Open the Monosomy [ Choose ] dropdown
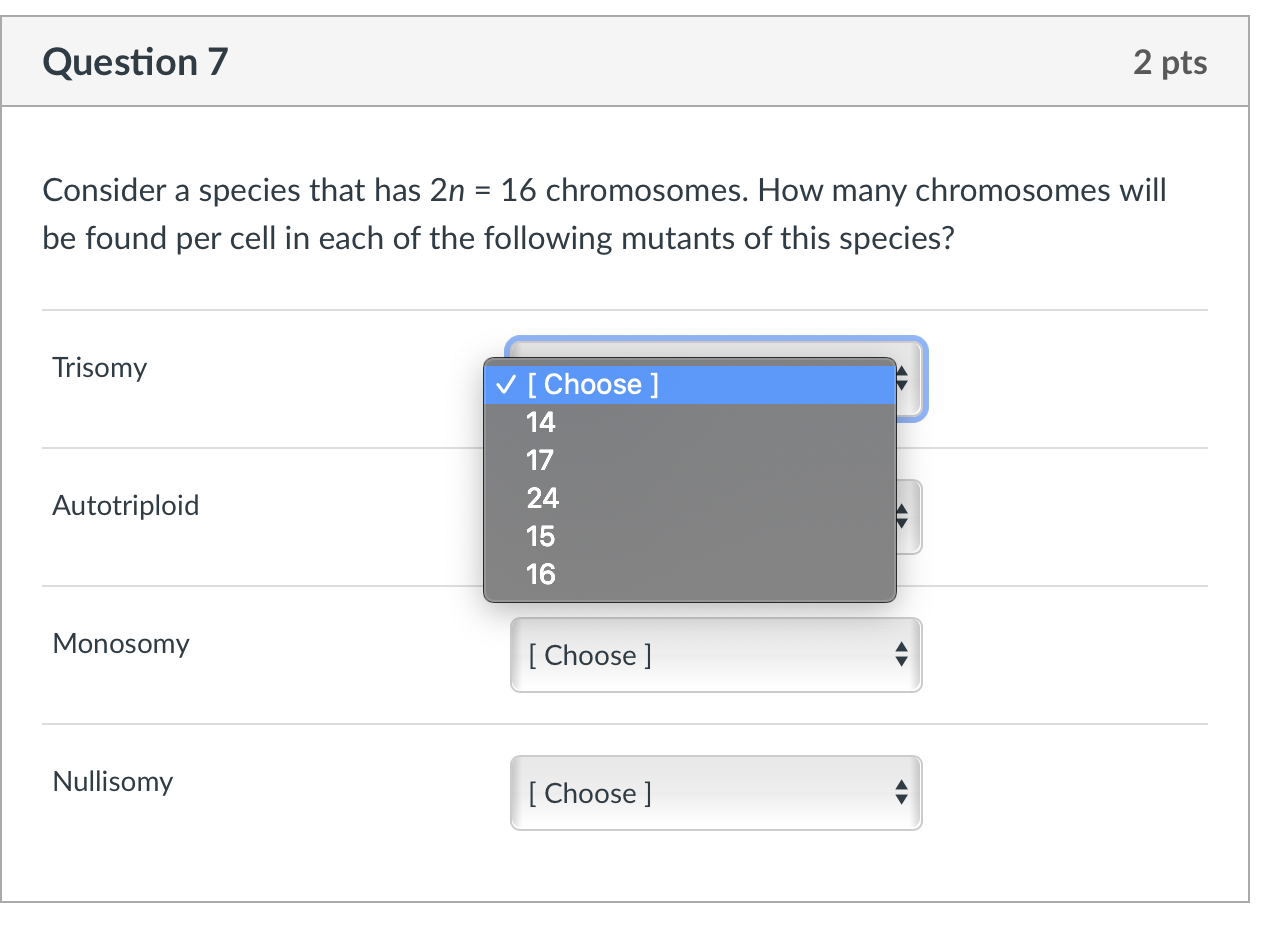The width and height of the screenshot is (1278, 926). pyautogui.click(x=700, y=655)
